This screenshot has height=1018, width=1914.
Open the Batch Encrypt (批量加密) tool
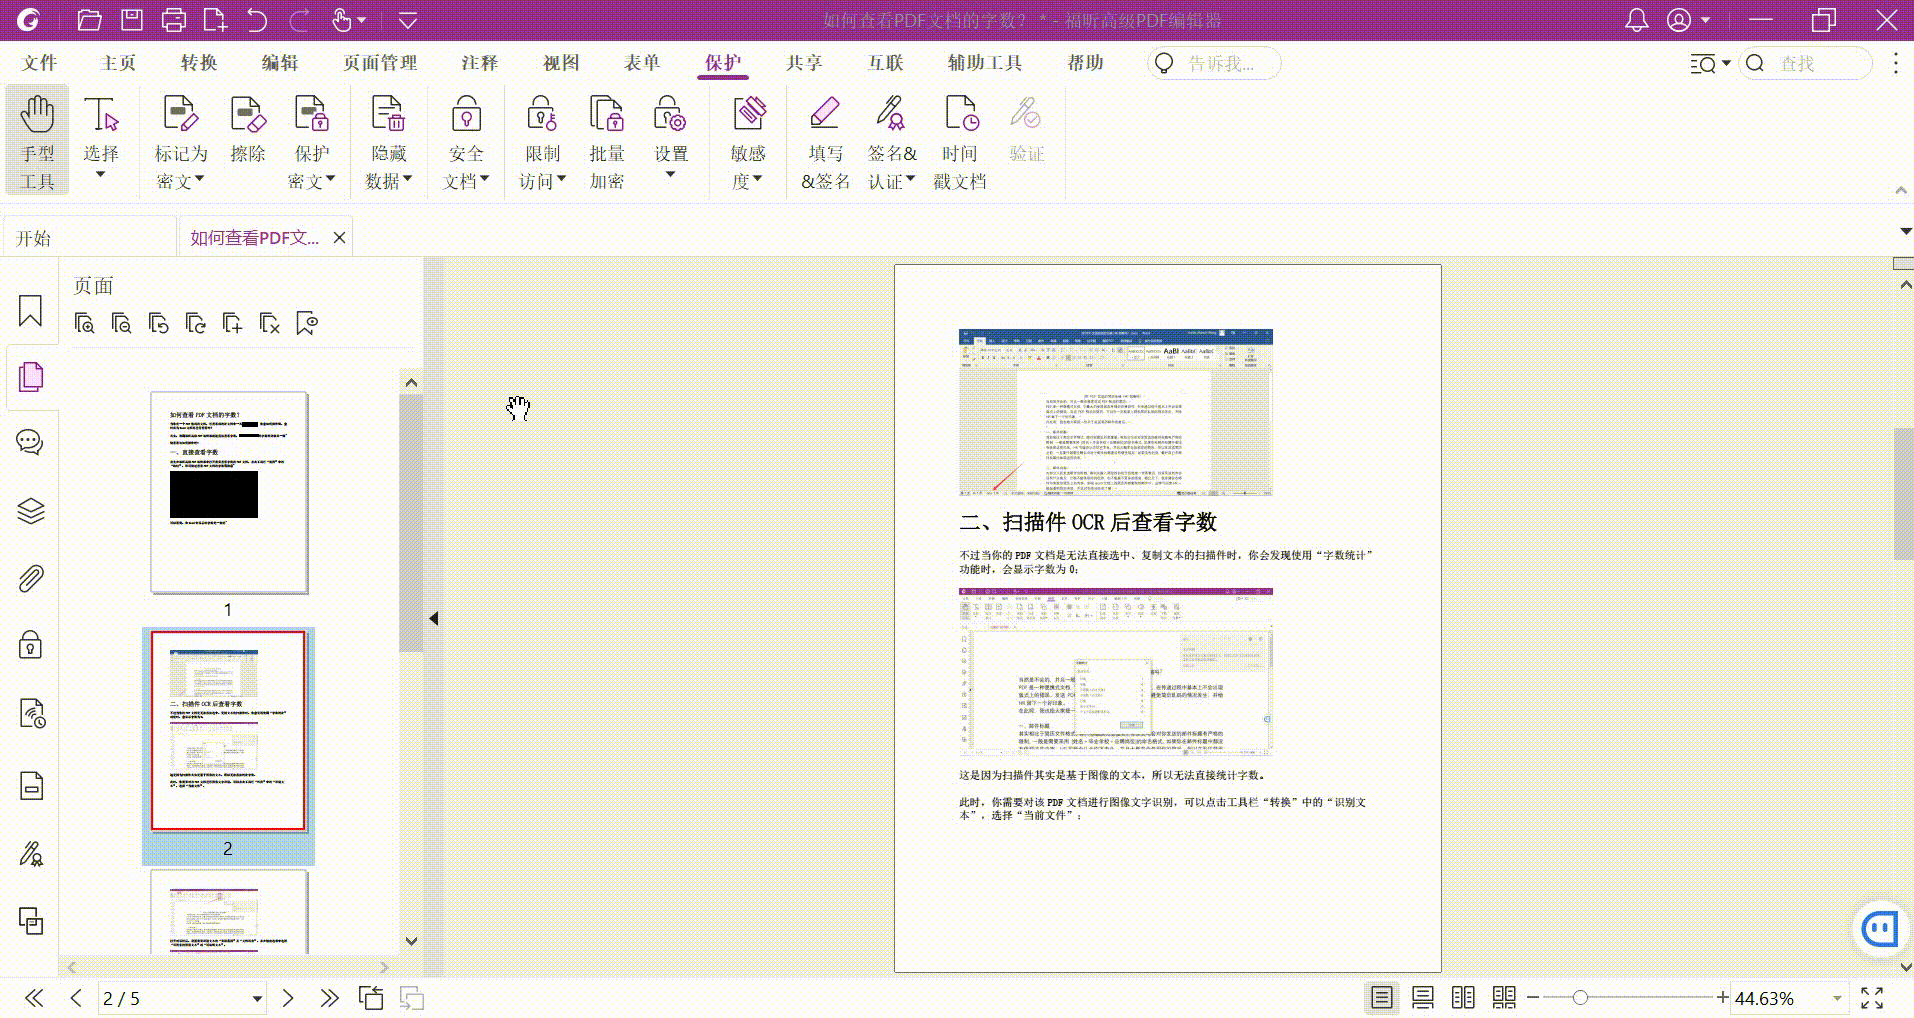[606, 138]
